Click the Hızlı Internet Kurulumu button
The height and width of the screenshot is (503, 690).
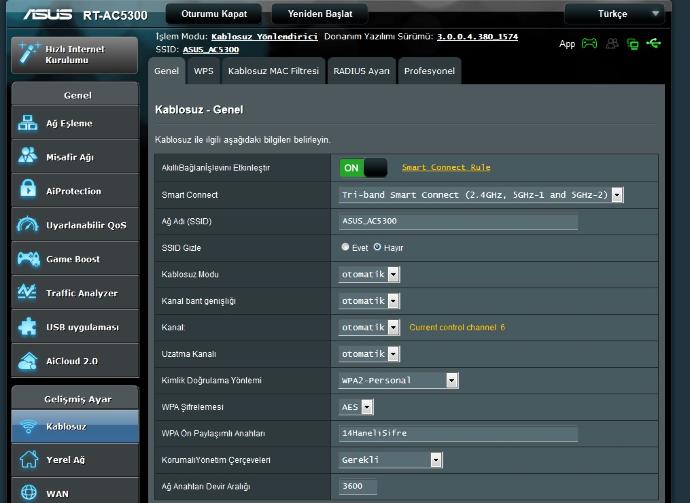click(x=75, y=55)
